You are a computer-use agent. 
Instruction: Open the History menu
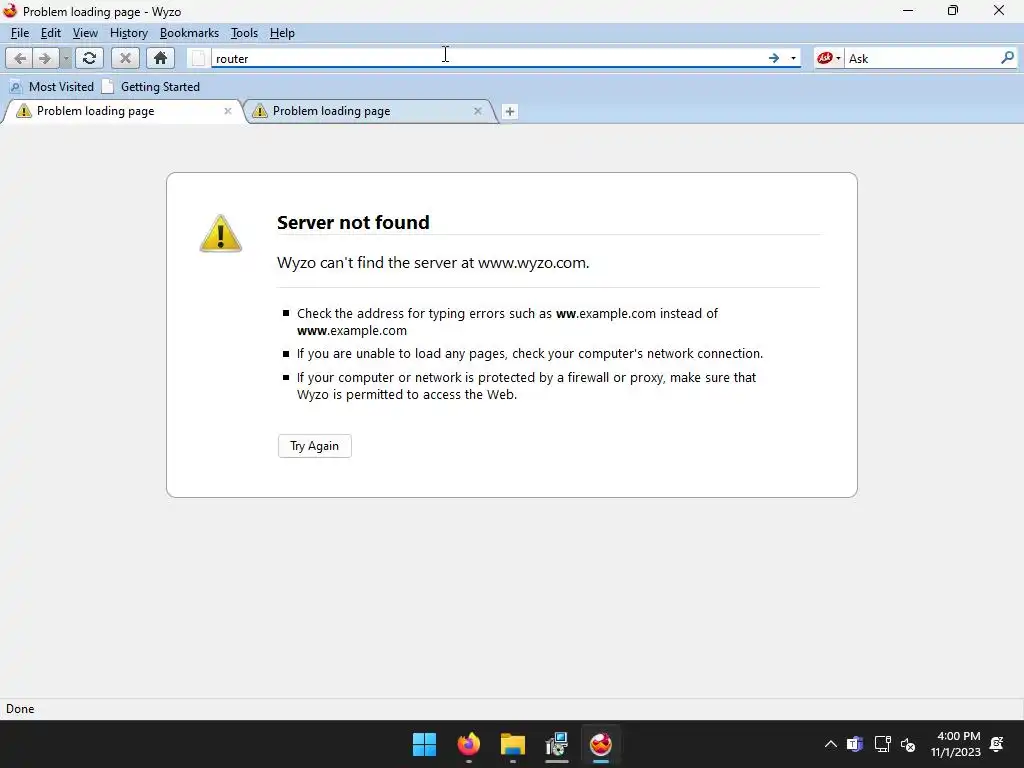[x=129, y=33]
